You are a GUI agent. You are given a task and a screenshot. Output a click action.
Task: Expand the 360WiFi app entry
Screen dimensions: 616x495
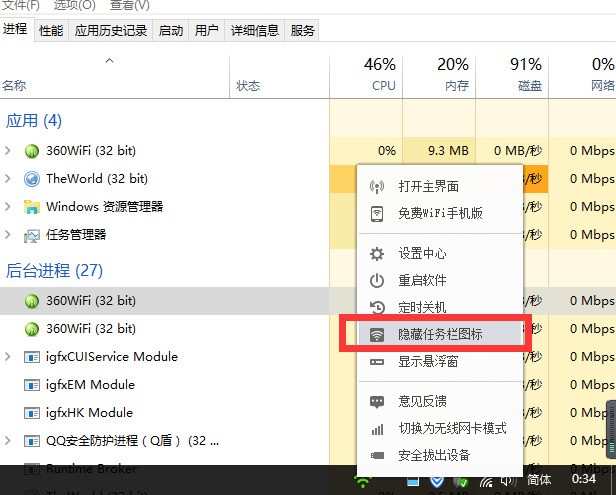tap(7, 150)
